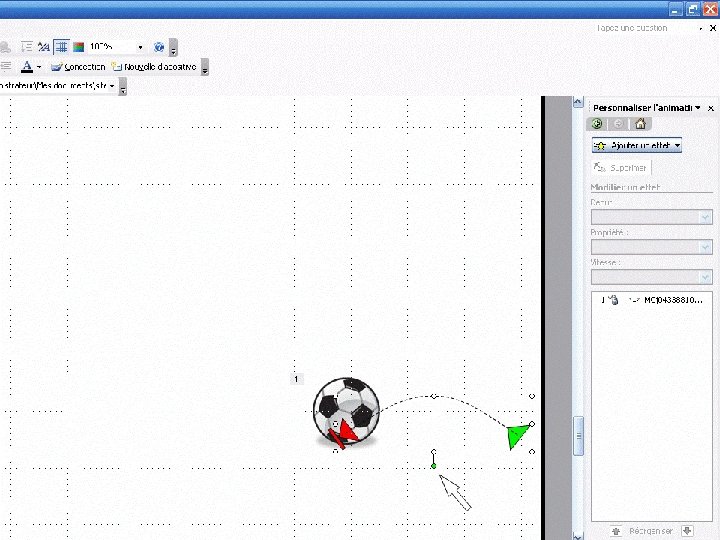Click the color/grayscale icon

(79, 47)
